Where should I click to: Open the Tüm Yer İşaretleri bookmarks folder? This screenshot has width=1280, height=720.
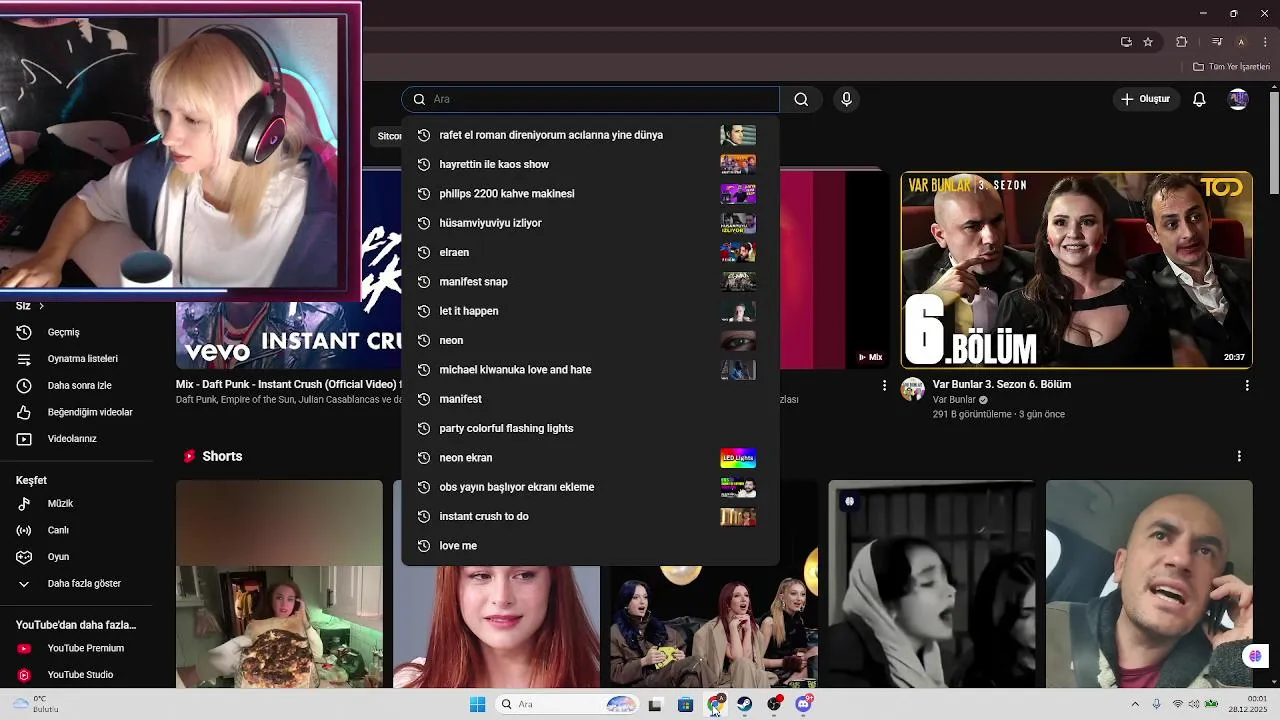[x=1231, y=66]
